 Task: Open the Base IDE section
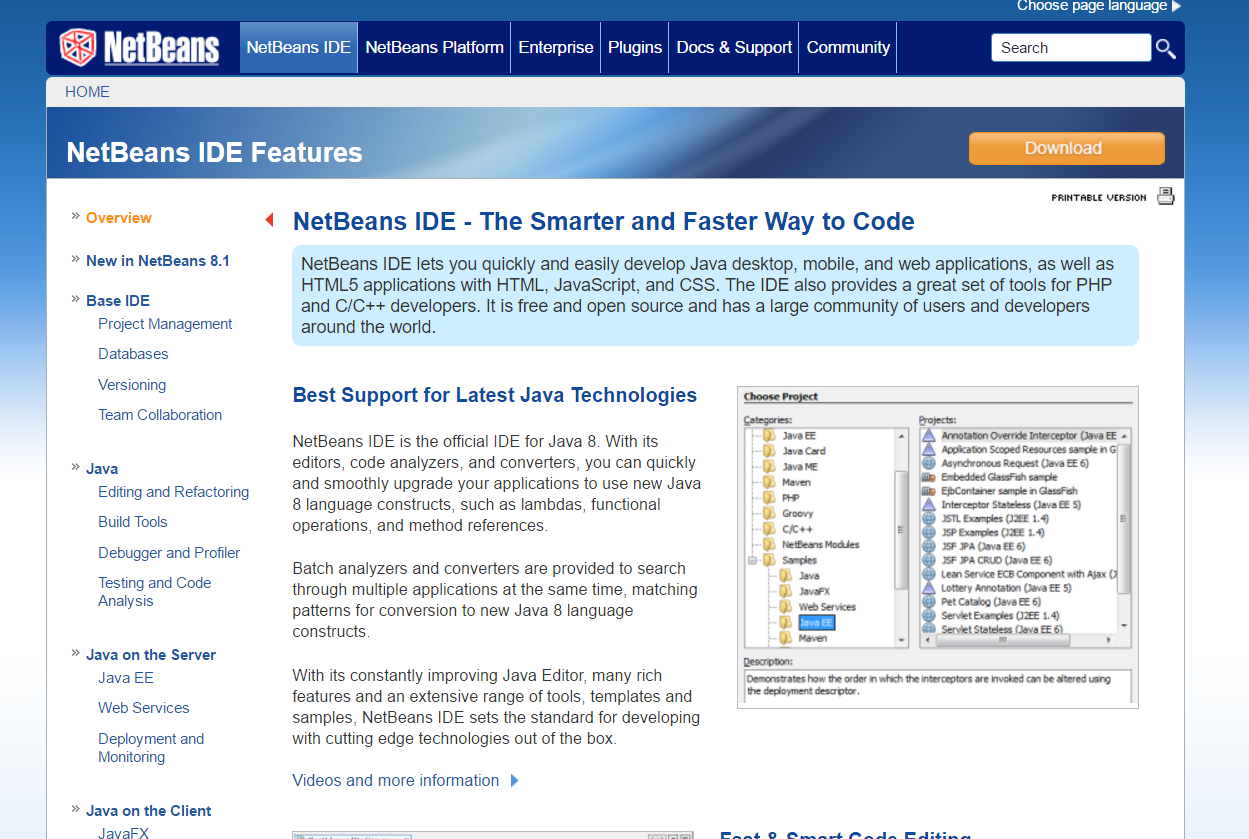tap(118, 301)
